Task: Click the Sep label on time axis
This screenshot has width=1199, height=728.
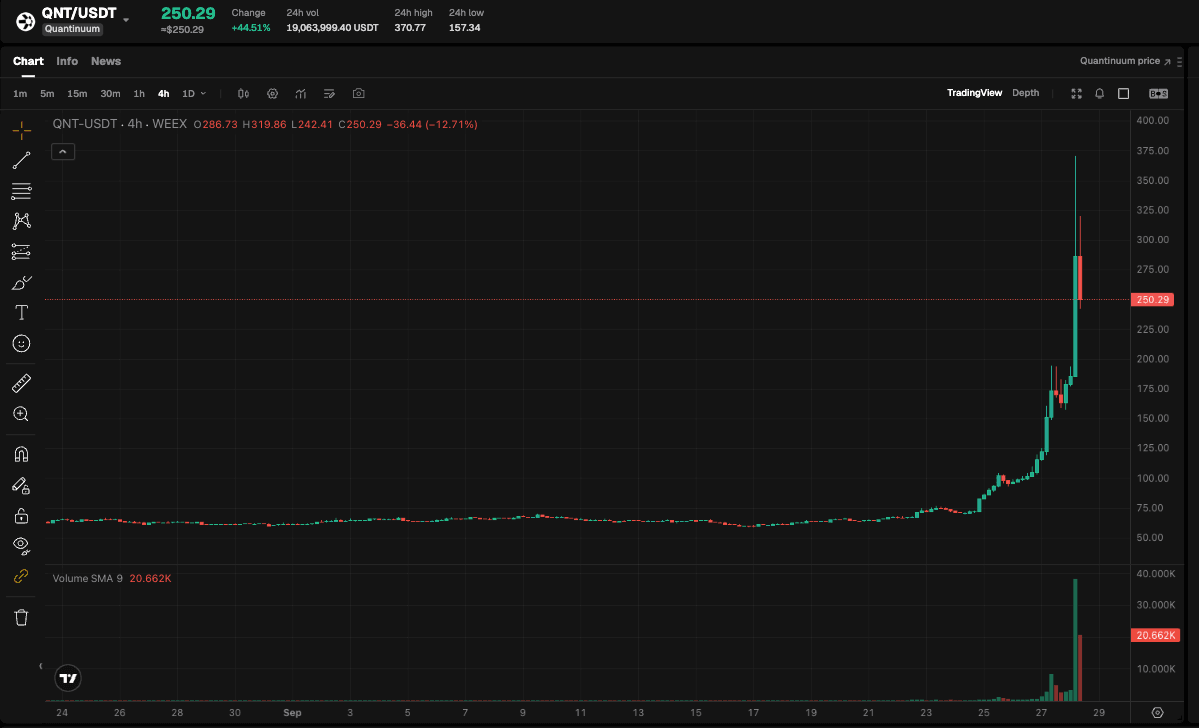Action: tap(292, 713)
